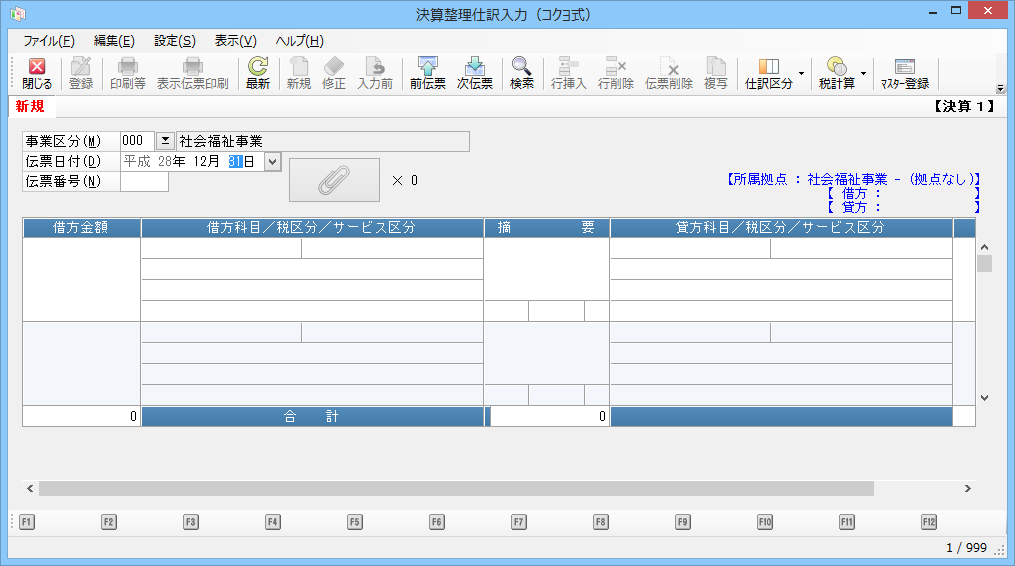Open the 仕訳区分 toolbar icon
Image resolution: width=1015 pixels, height=566 pixels.
point(768,74)
